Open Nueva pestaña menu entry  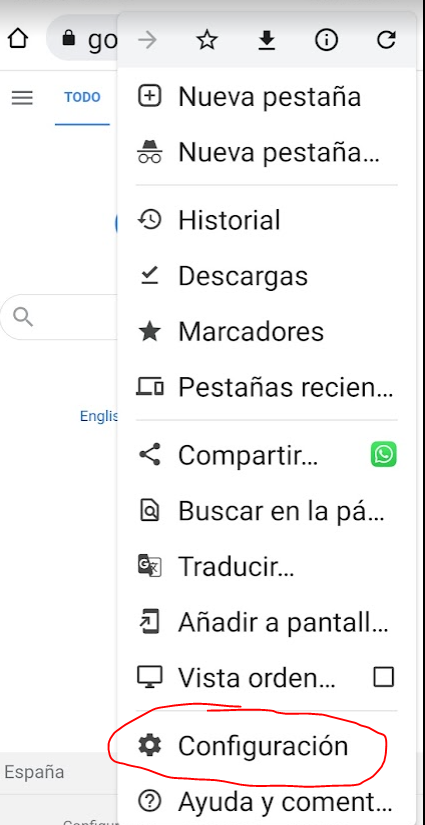[x=267, y=97]
